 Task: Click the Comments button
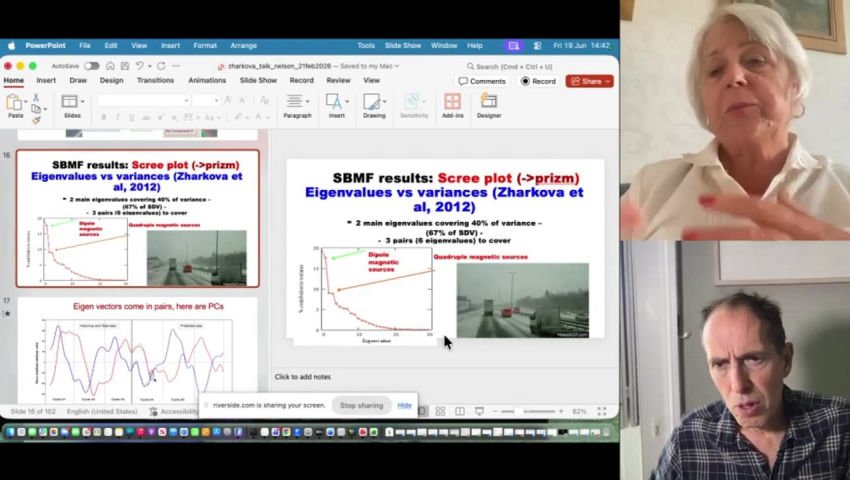pos(482,81)
